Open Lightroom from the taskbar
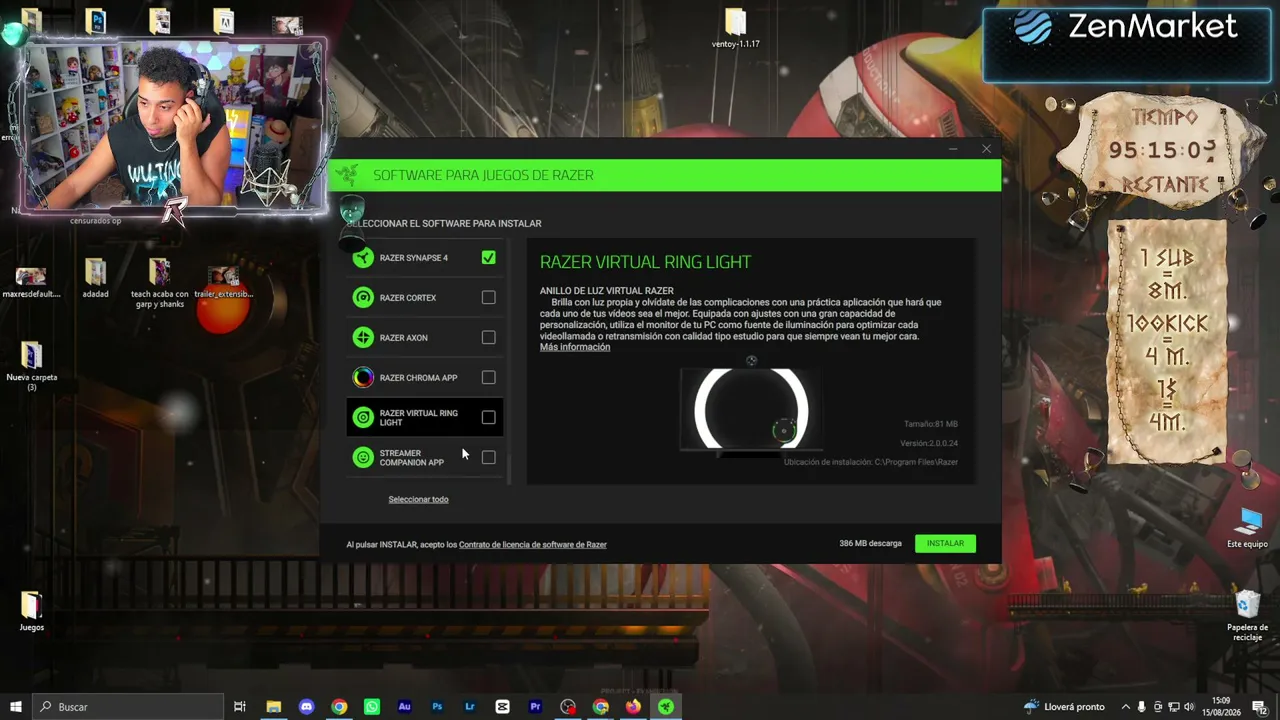This screenshot has height=720, width=1280. click(x=470, y=707)
